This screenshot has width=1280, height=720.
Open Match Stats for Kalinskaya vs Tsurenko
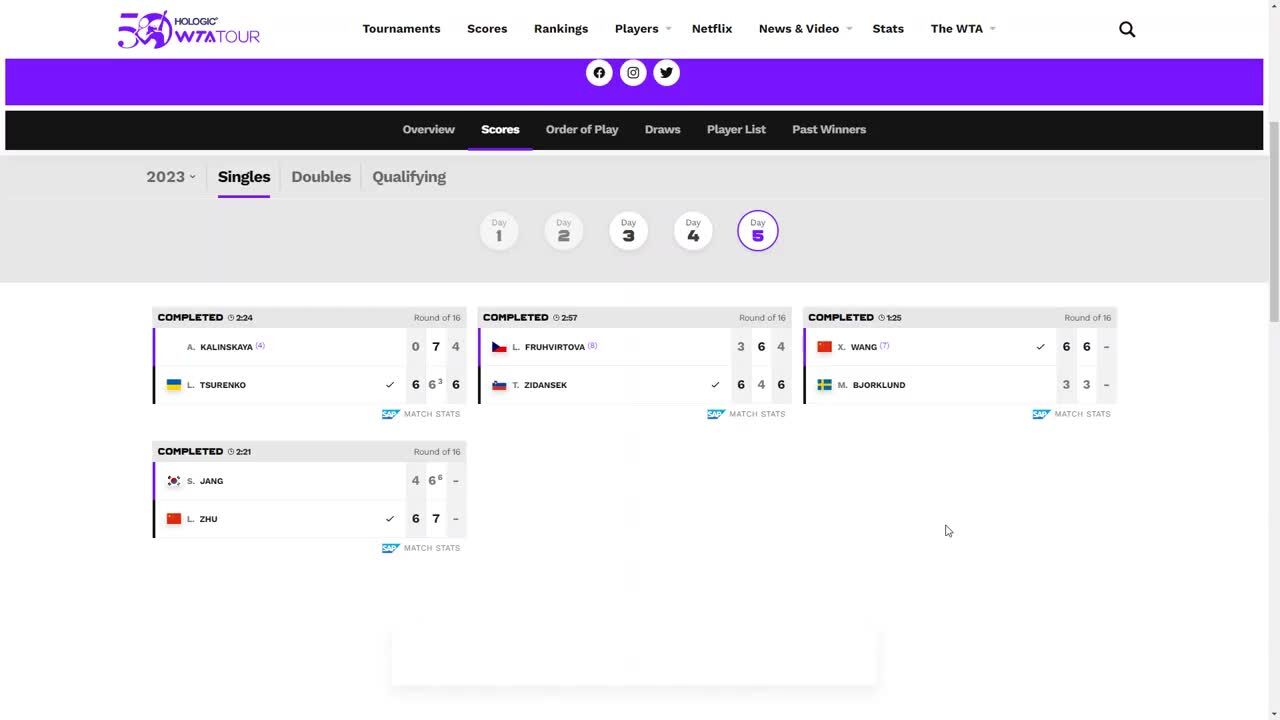432,414
